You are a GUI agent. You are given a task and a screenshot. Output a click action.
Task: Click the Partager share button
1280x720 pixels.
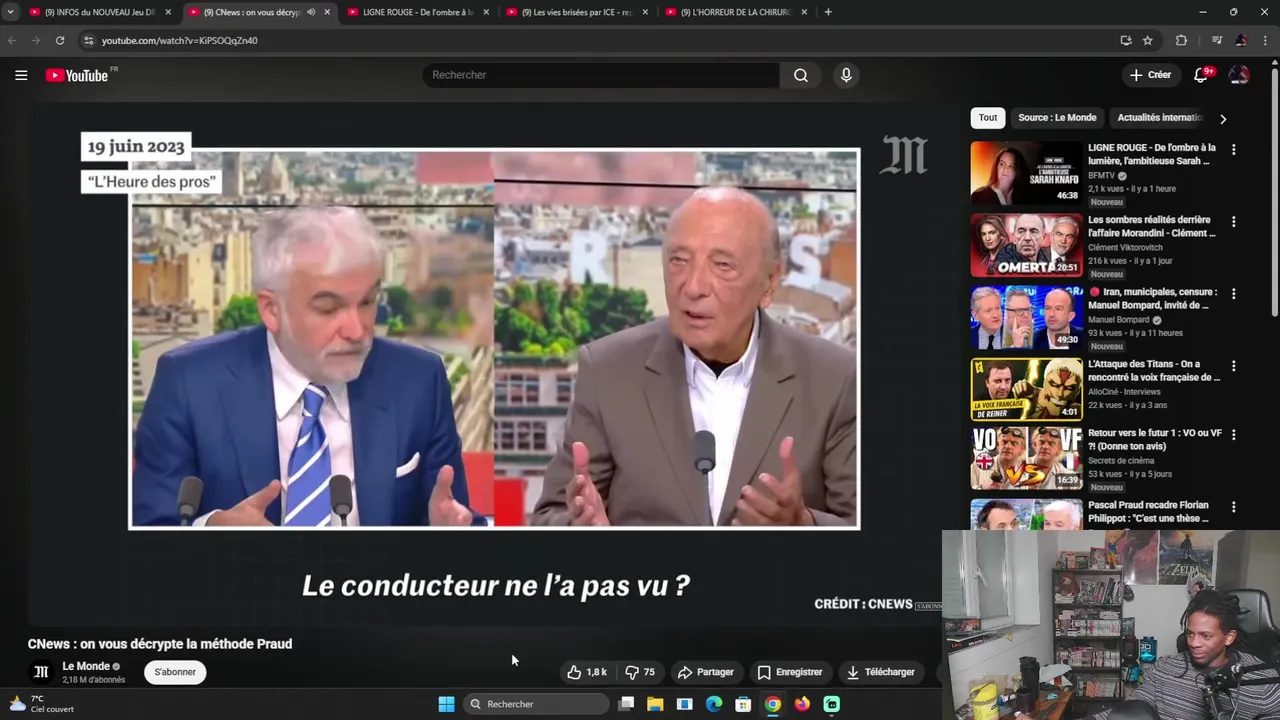pyautogui.click(x=705, y=672)
